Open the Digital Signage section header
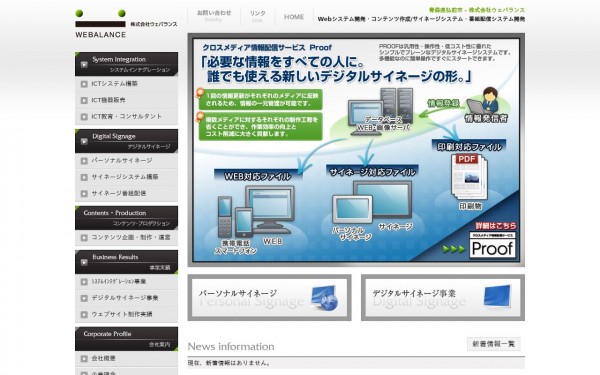Image resolution: width=600 pixels, height=375 pixels. point(126,141)
